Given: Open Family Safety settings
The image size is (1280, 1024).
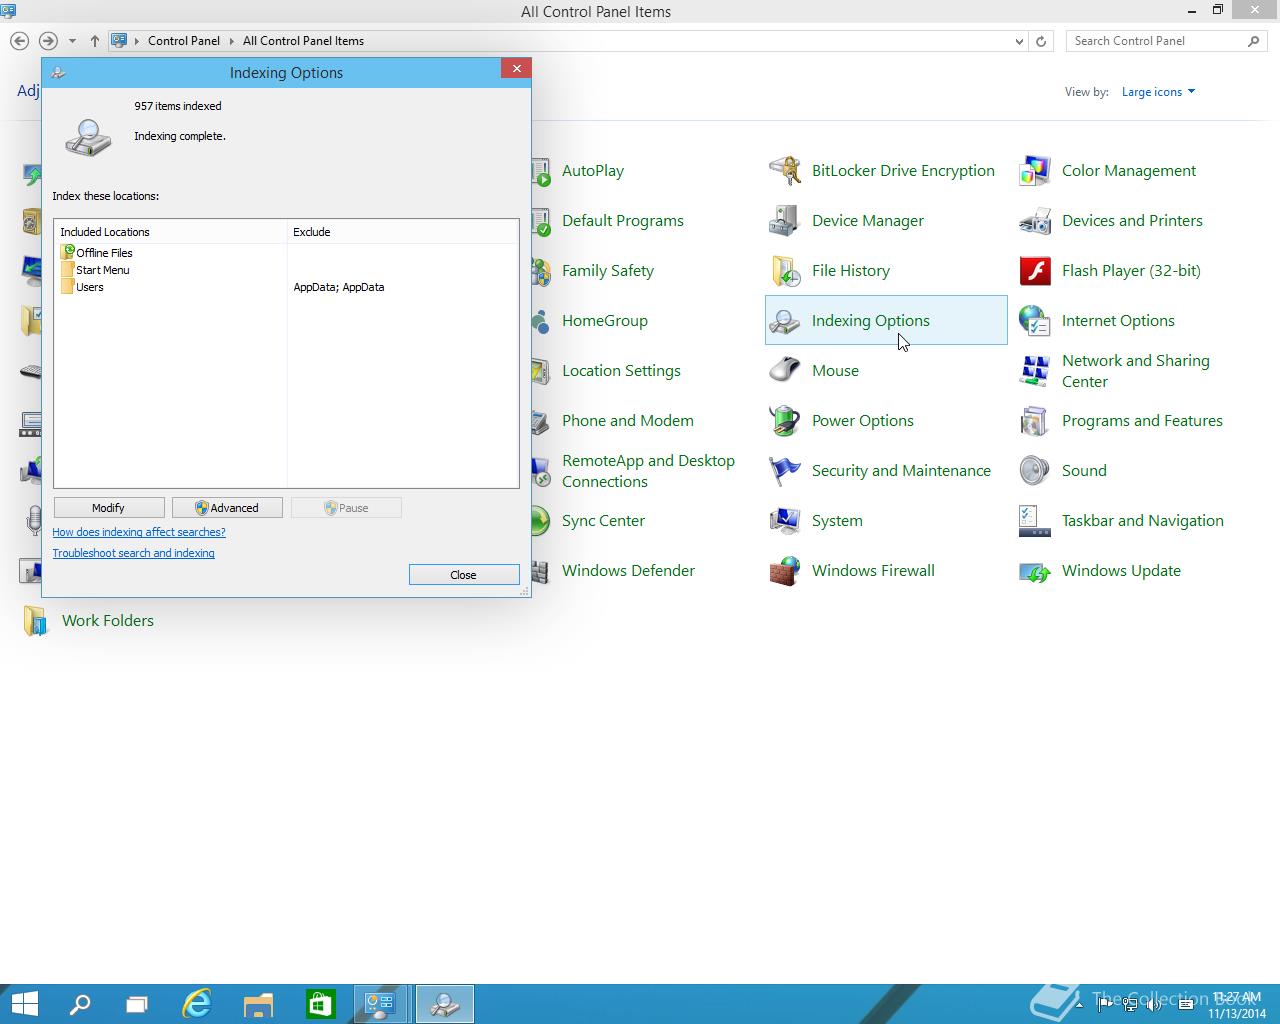Looking at the screenshot, I should pyautogui.click(x=607, y=271).
